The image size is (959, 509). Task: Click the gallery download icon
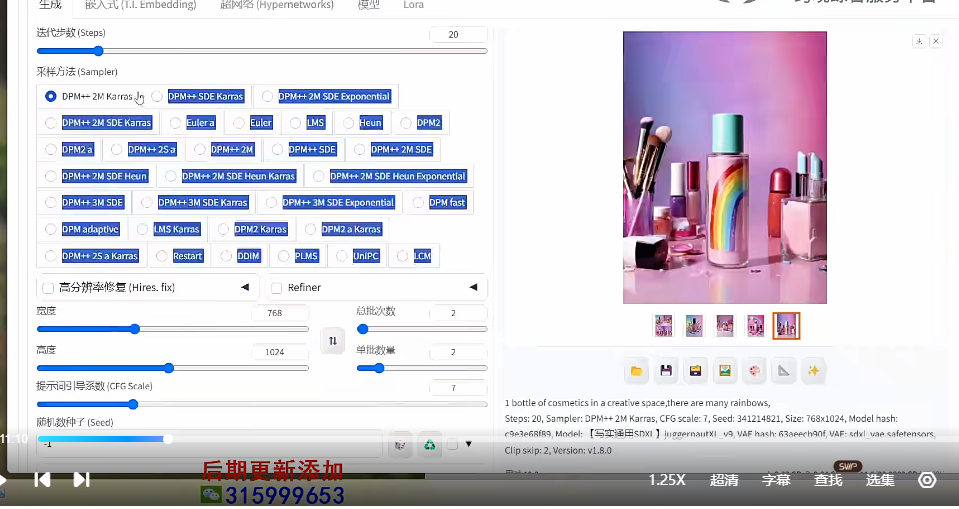coord(919,41)
